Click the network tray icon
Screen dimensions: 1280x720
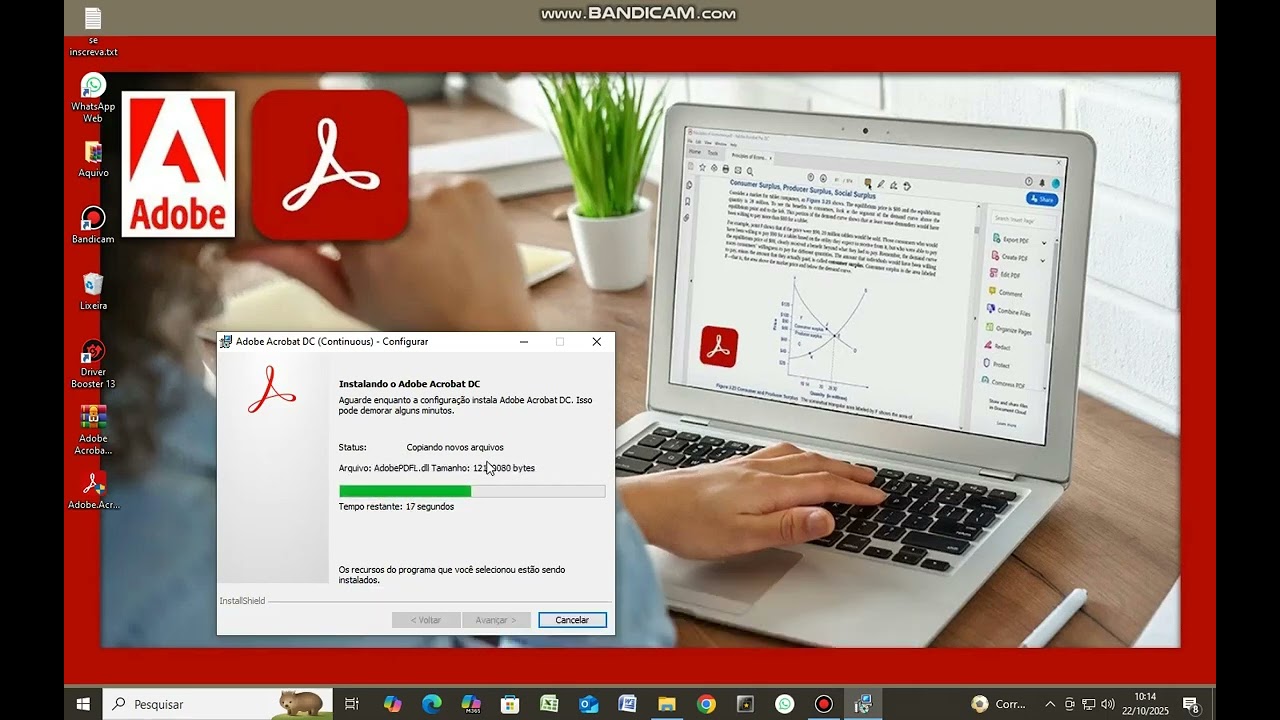[x=1089, y=704]
